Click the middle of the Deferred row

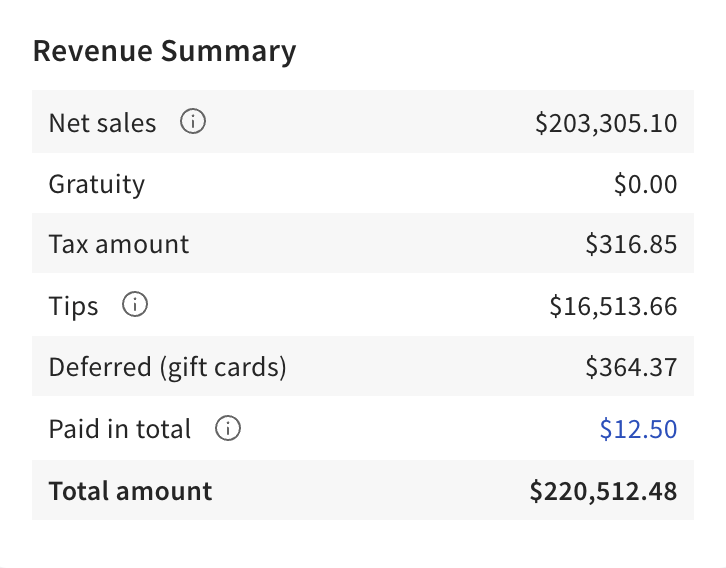363,367
